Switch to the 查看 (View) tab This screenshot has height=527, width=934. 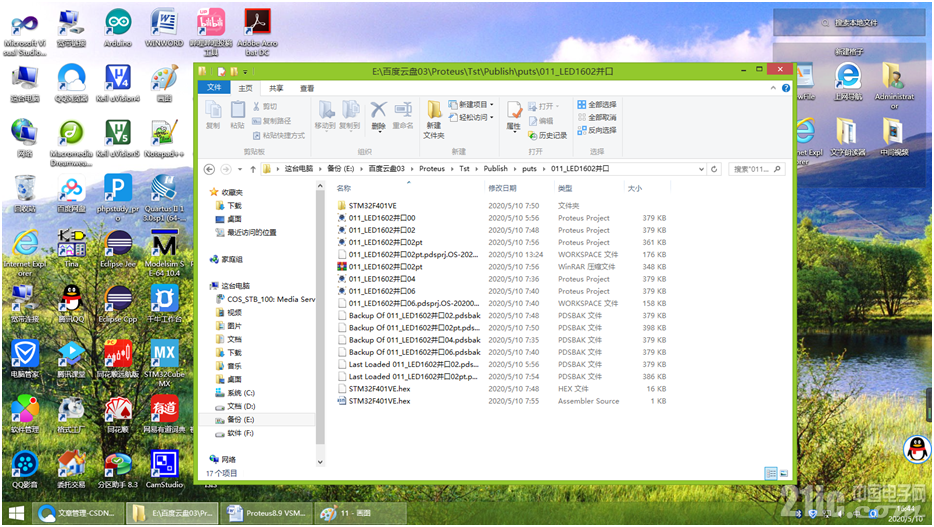307,88
